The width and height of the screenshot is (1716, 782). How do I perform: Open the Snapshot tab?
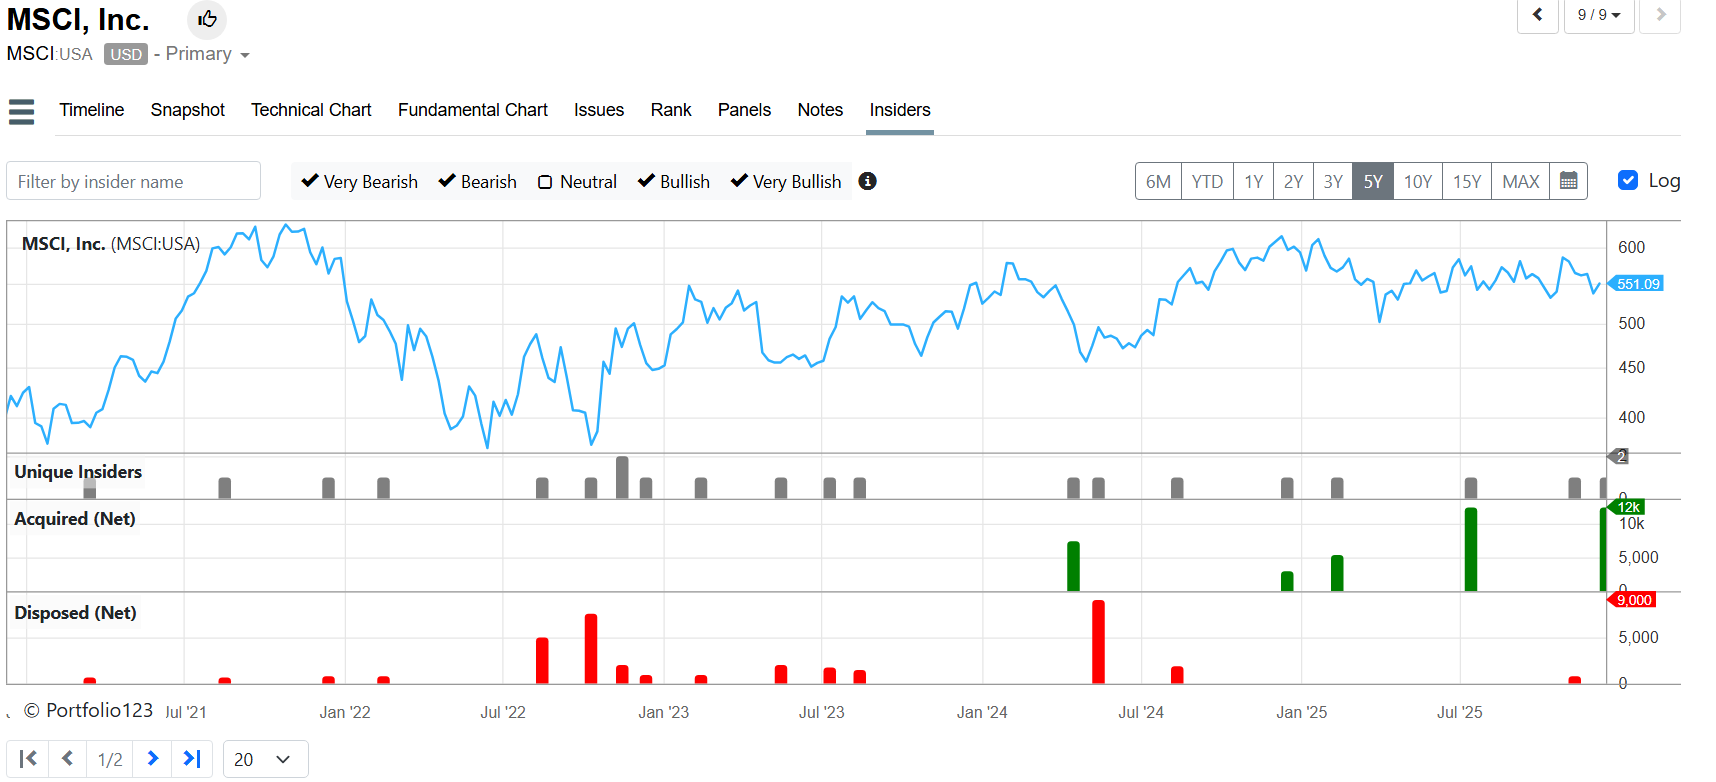tap(187, 110)
